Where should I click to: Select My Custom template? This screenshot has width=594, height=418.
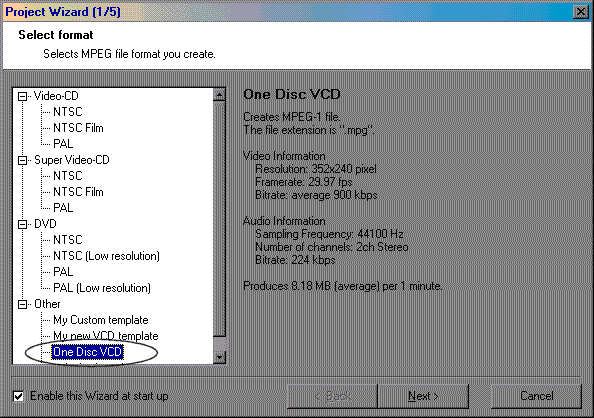pyautogui.click(x=100, y=320)
